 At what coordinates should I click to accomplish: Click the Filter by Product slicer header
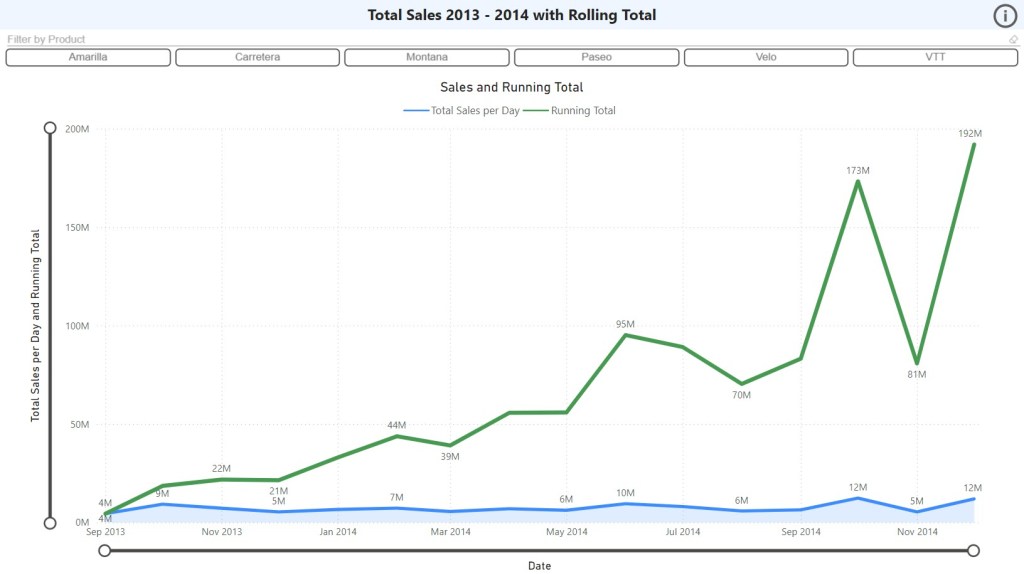pos(47,40)
